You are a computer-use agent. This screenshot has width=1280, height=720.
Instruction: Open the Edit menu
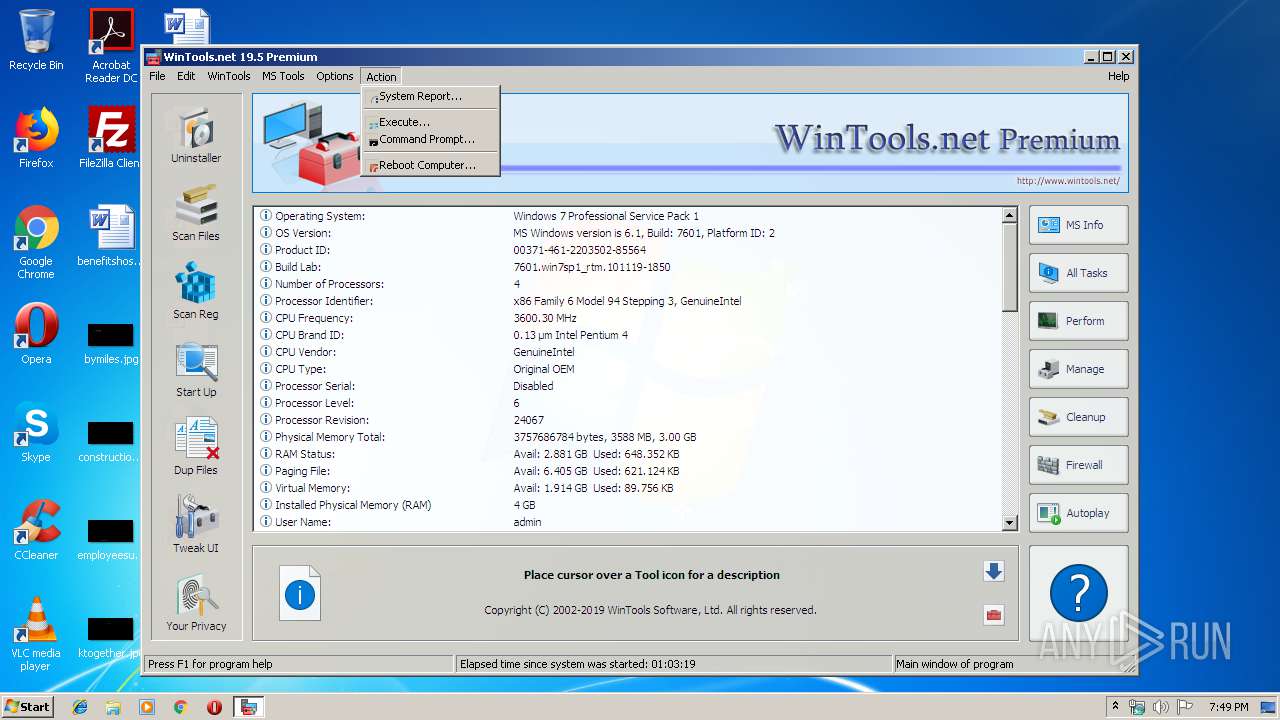pyautogui.click(x=186, y=76)
